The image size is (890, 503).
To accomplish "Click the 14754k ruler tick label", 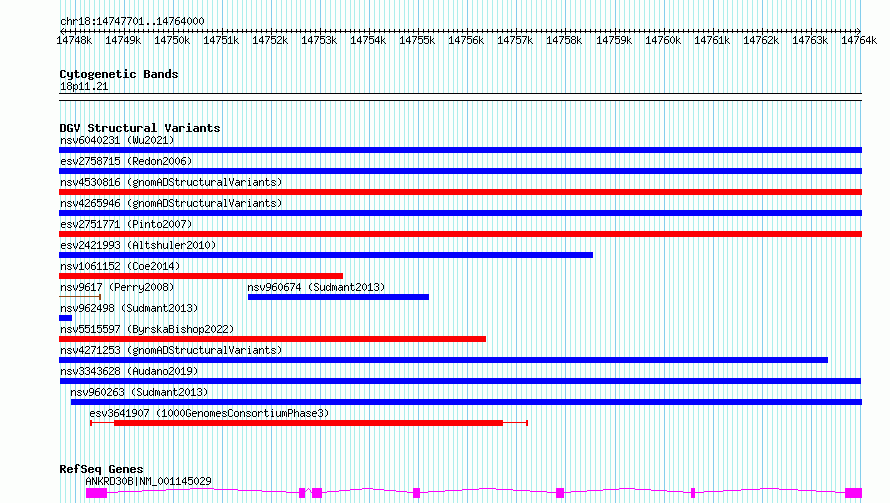I will 368,40.
